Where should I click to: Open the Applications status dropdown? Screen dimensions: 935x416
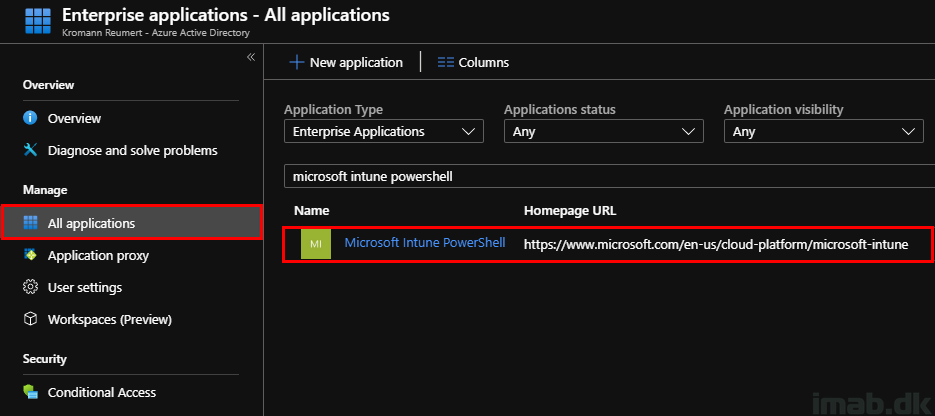coord(603,132)
